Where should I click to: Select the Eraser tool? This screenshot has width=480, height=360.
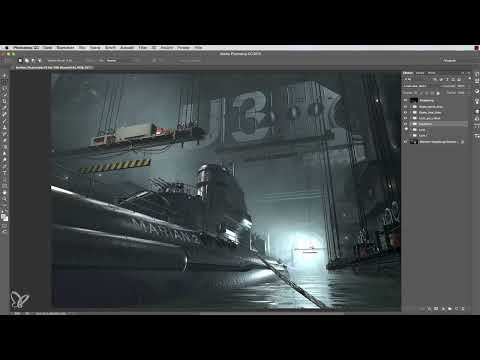click(5, 140)
